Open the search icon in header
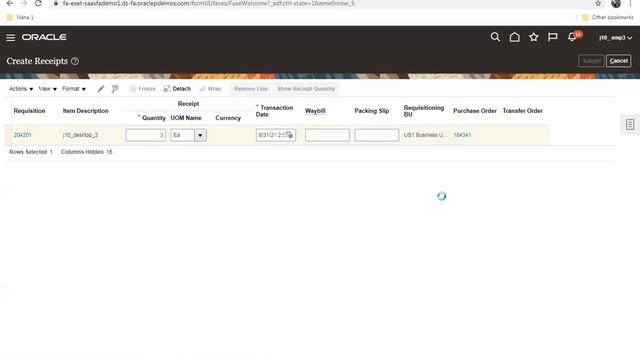Viewport: 640px width, 360px height. [495, 37]
